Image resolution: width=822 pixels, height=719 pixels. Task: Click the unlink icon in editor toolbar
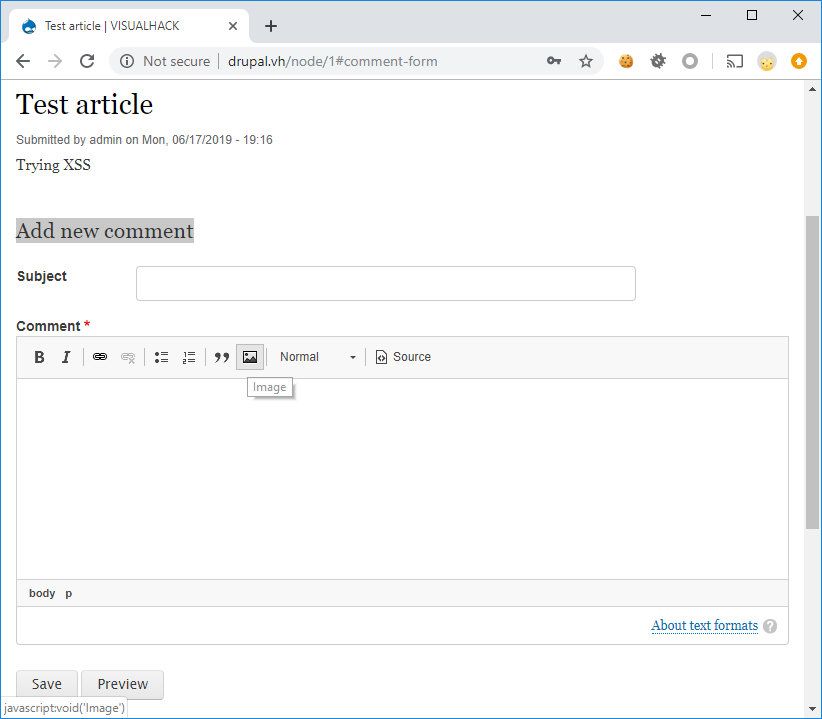click(128, 357)
